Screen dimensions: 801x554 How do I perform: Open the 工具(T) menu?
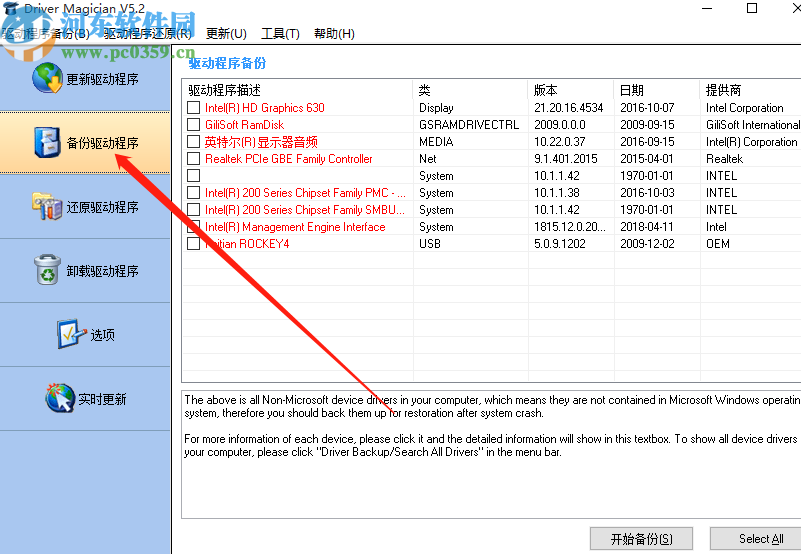(280, 34)
